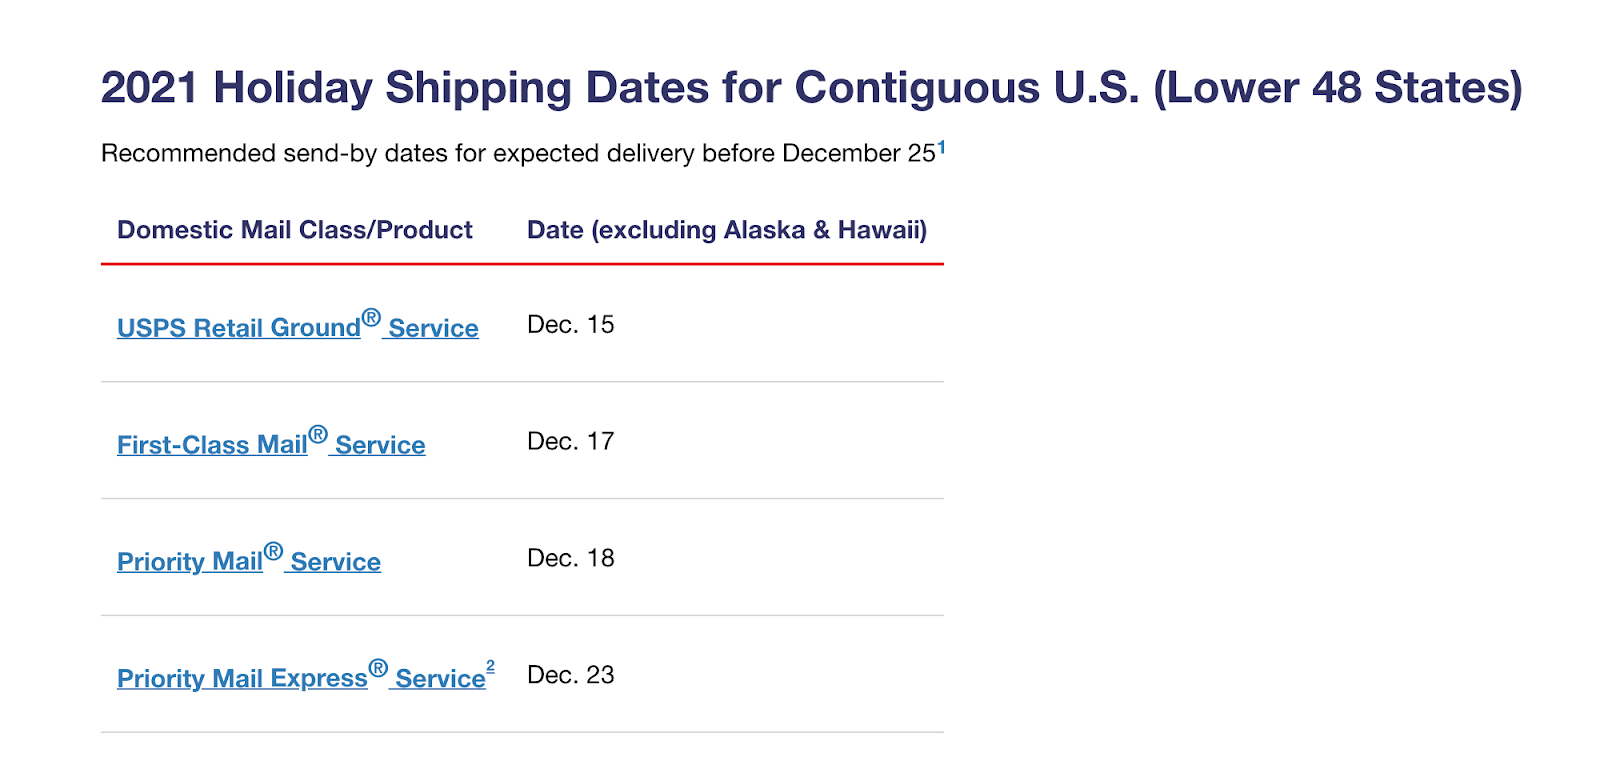
Task: Click the ® symbol after Priority Mail Express
Action: pos(378,668)
